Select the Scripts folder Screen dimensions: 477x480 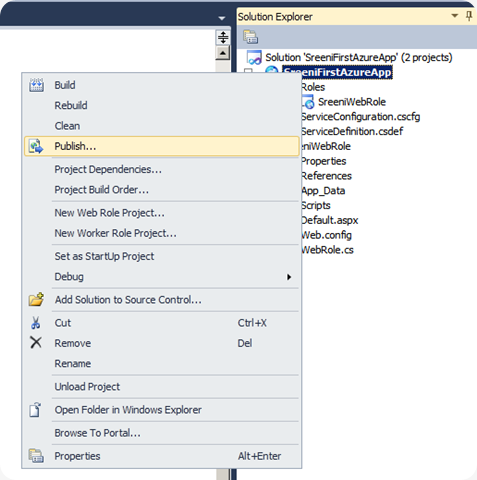click(316, 205)
